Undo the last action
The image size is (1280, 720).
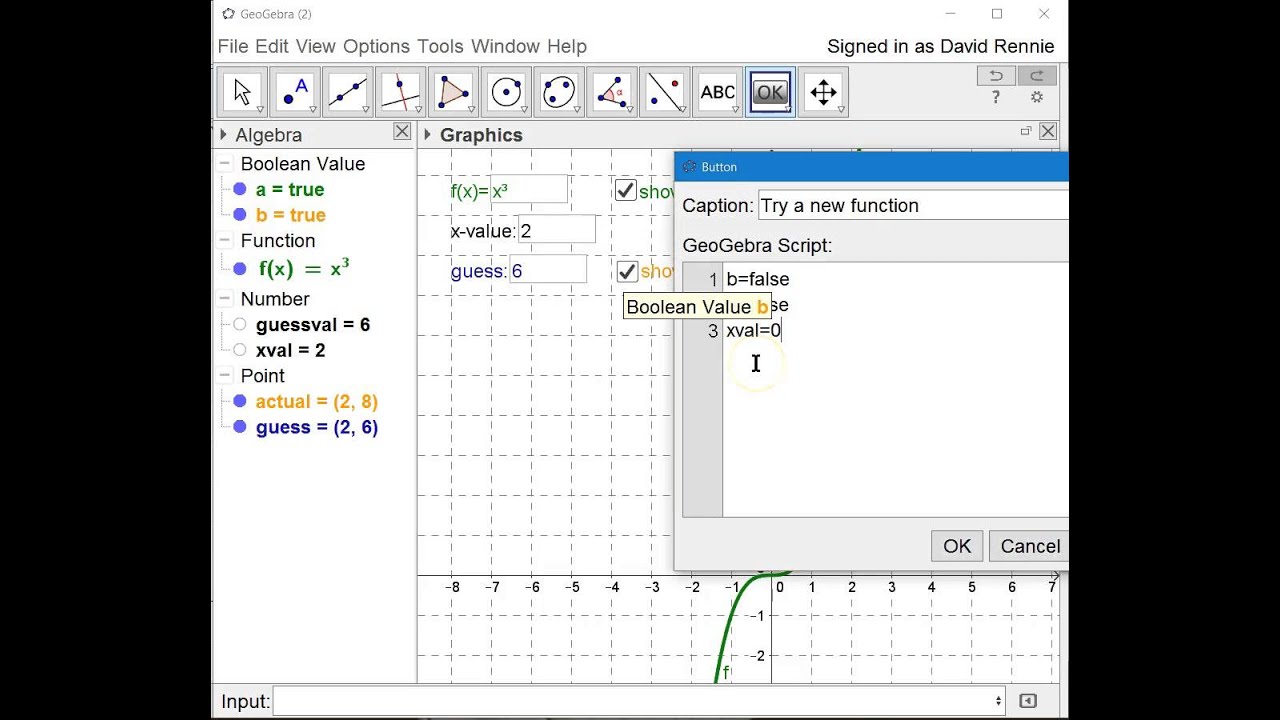click(x=996, y=76)
